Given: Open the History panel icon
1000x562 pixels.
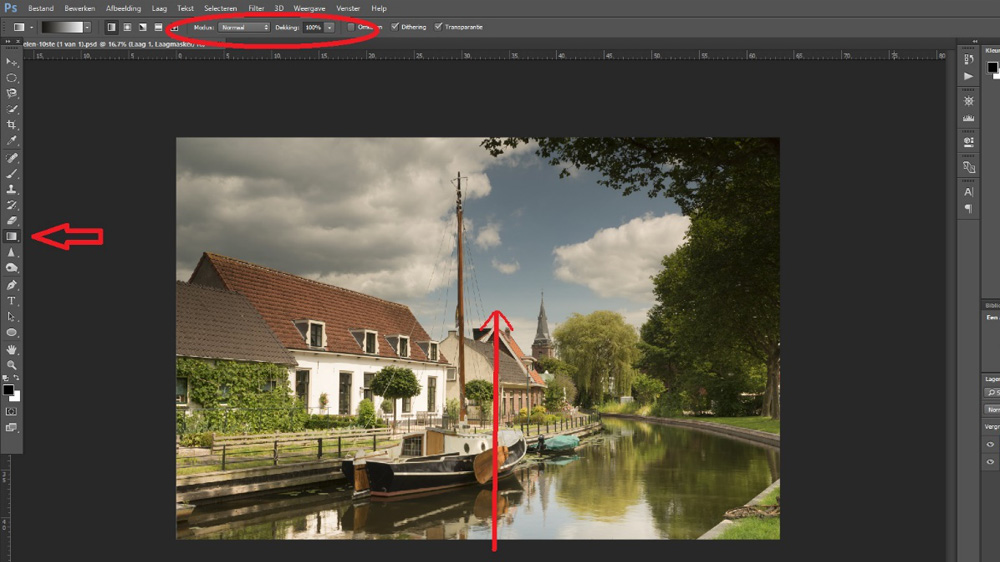Looking at the screenshot, I should click(x=969, y=59).
